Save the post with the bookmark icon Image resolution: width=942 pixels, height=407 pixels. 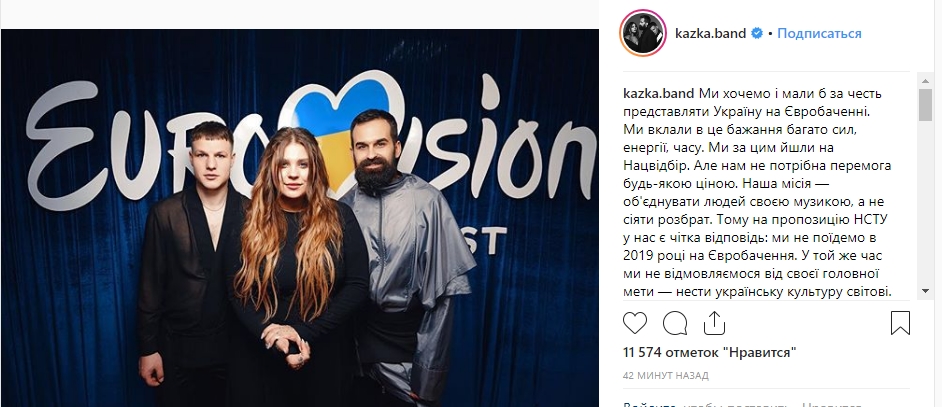click(900, 323)
